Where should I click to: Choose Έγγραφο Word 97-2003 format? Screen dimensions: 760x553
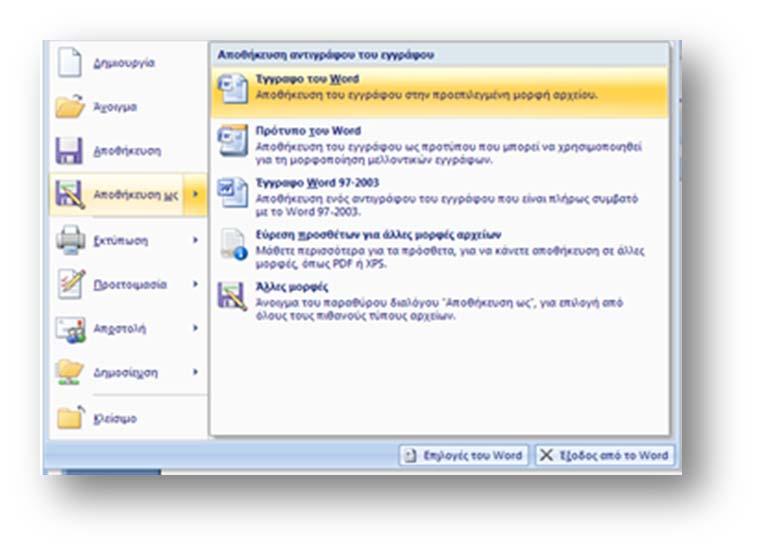pos(440,196)
